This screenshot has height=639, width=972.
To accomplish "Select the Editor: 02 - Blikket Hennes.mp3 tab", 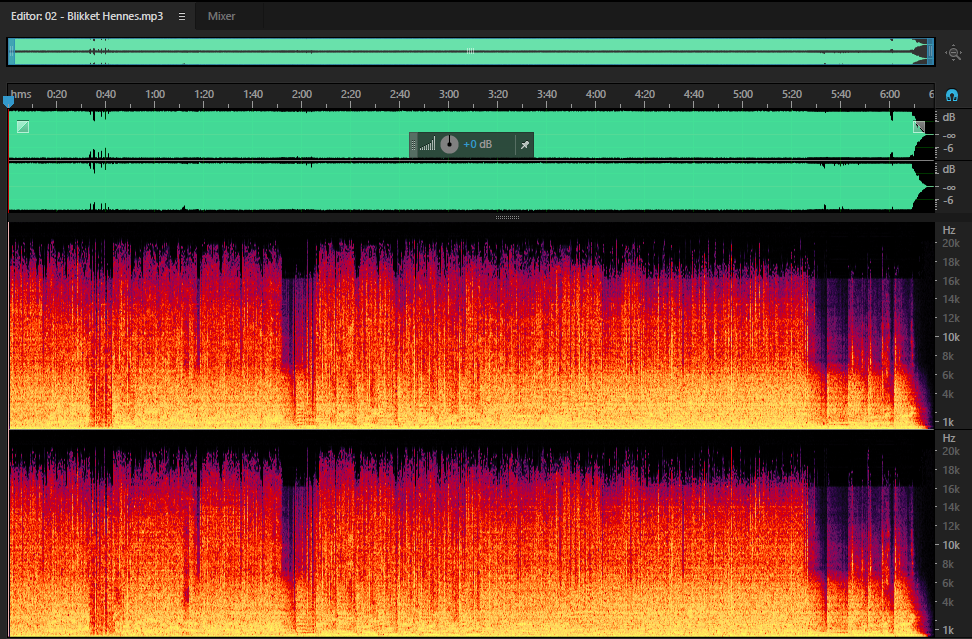I will point(87,16).
